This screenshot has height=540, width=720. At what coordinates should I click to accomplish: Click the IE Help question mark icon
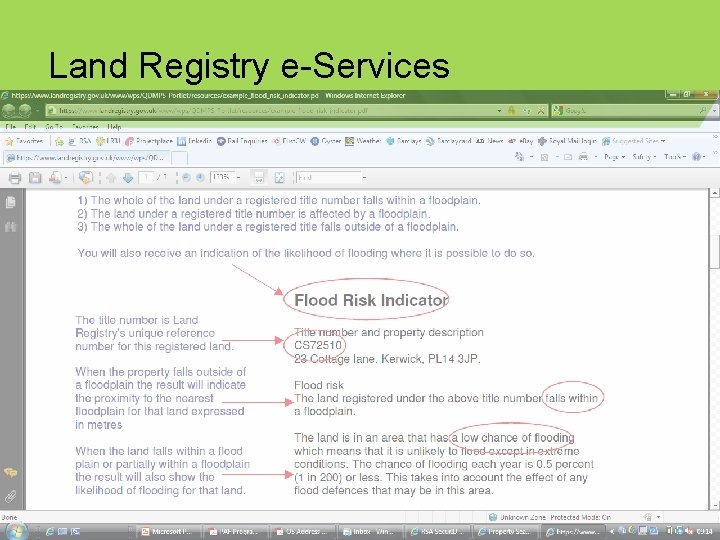click(696, 157)
